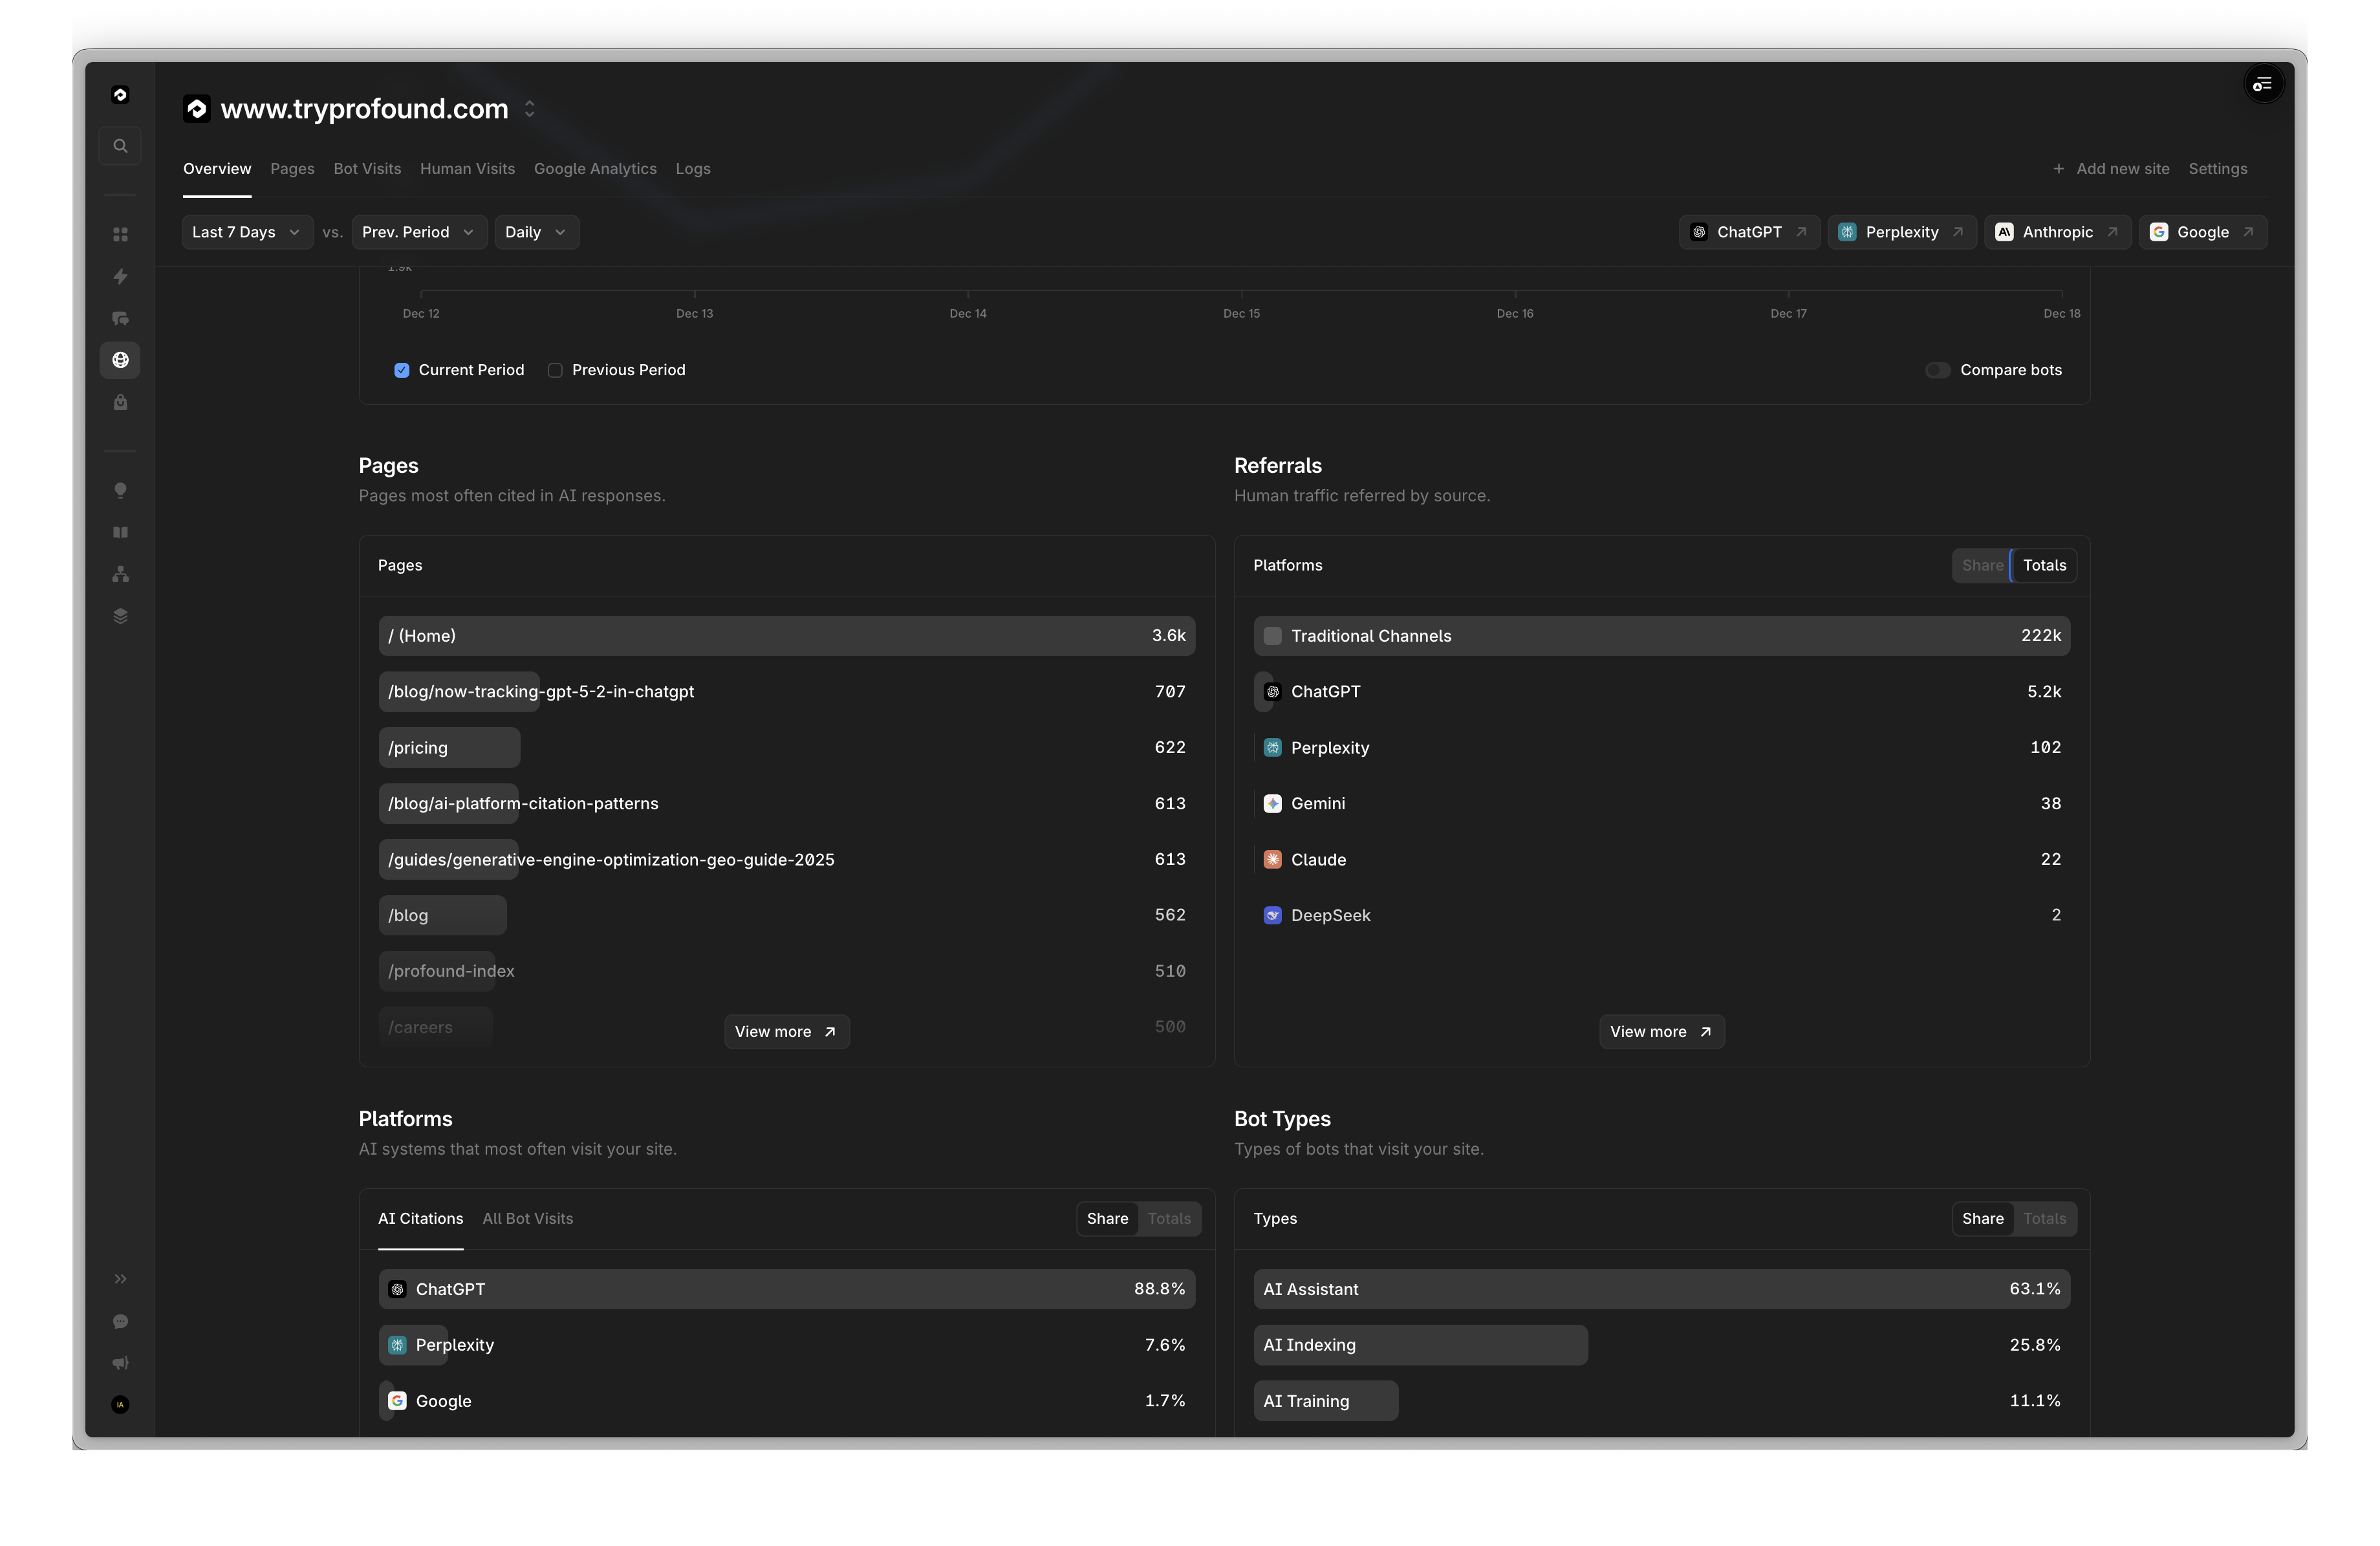2380x1546 pixels.
Task: Open the chat bubbles sidebar icon
Action: pos(120,319)
